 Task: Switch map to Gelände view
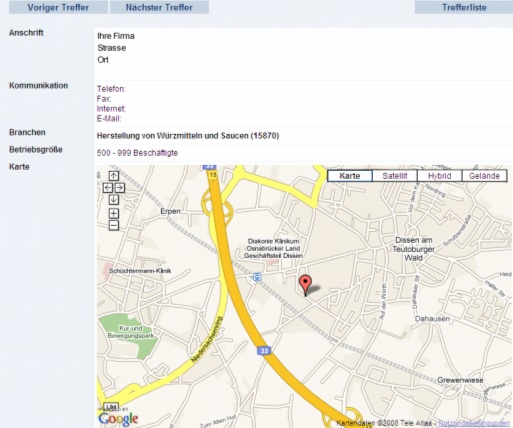pos(484,176)
